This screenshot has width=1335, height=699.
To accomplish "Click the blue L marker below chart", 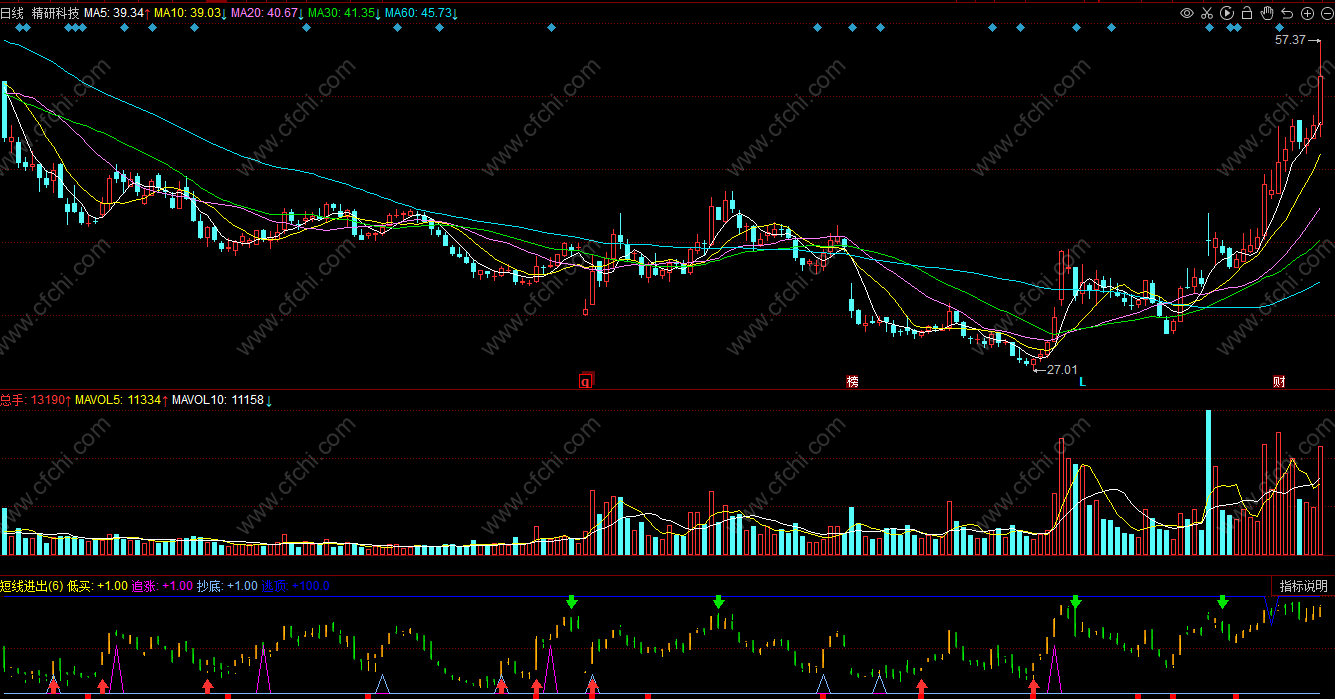I will coord(1082,382).
